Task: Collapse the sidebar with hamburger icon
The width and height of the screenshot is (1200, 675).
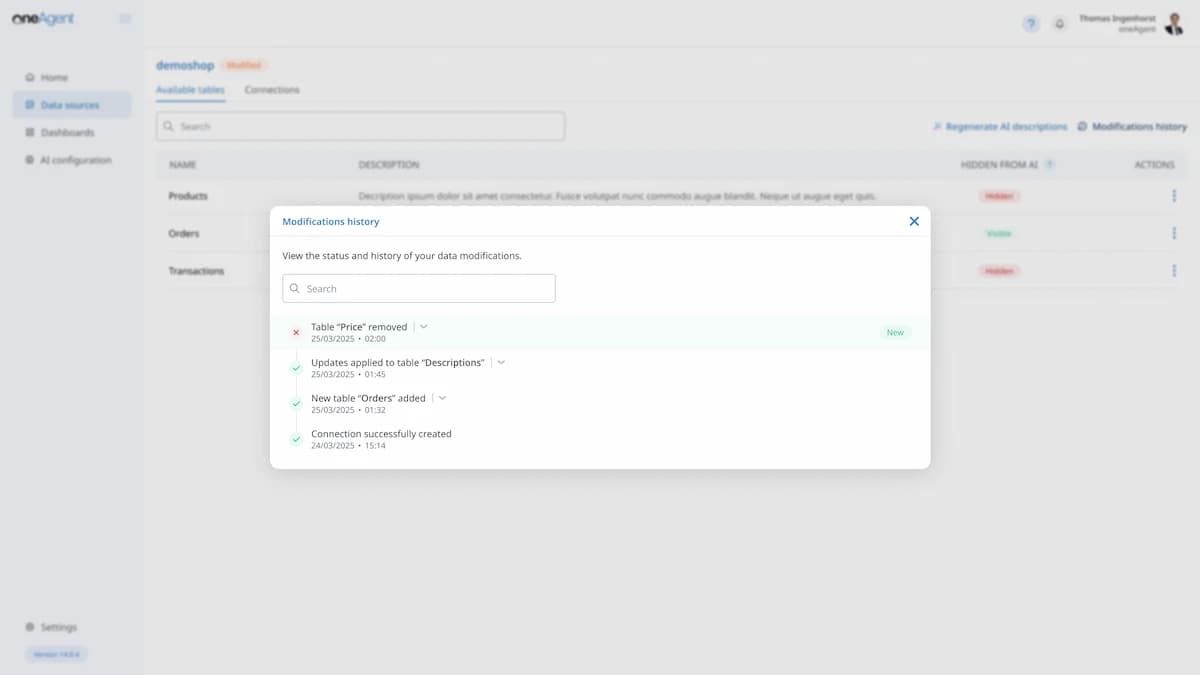Action: (125, 19)
